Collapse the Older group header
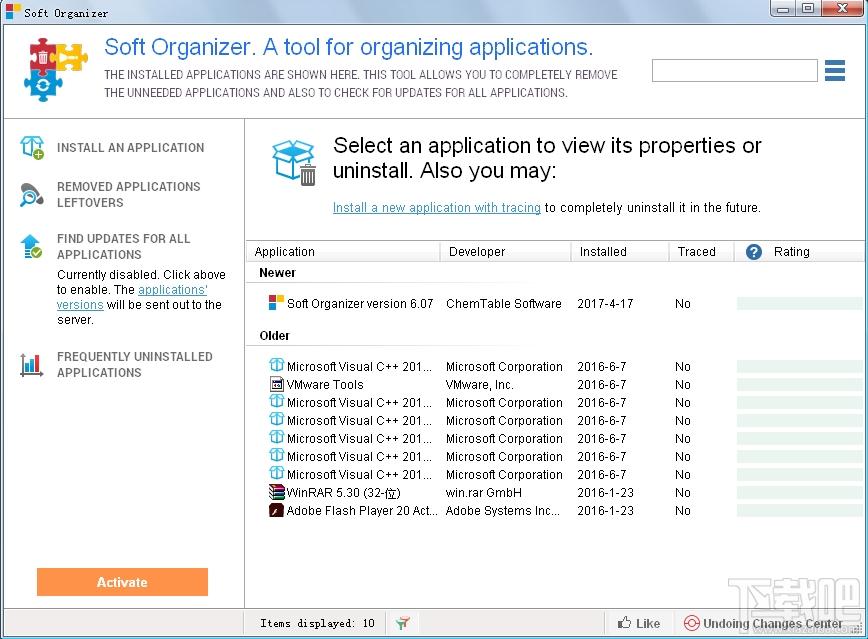This screenshot has height=639, width=868. tap(275, 336)
